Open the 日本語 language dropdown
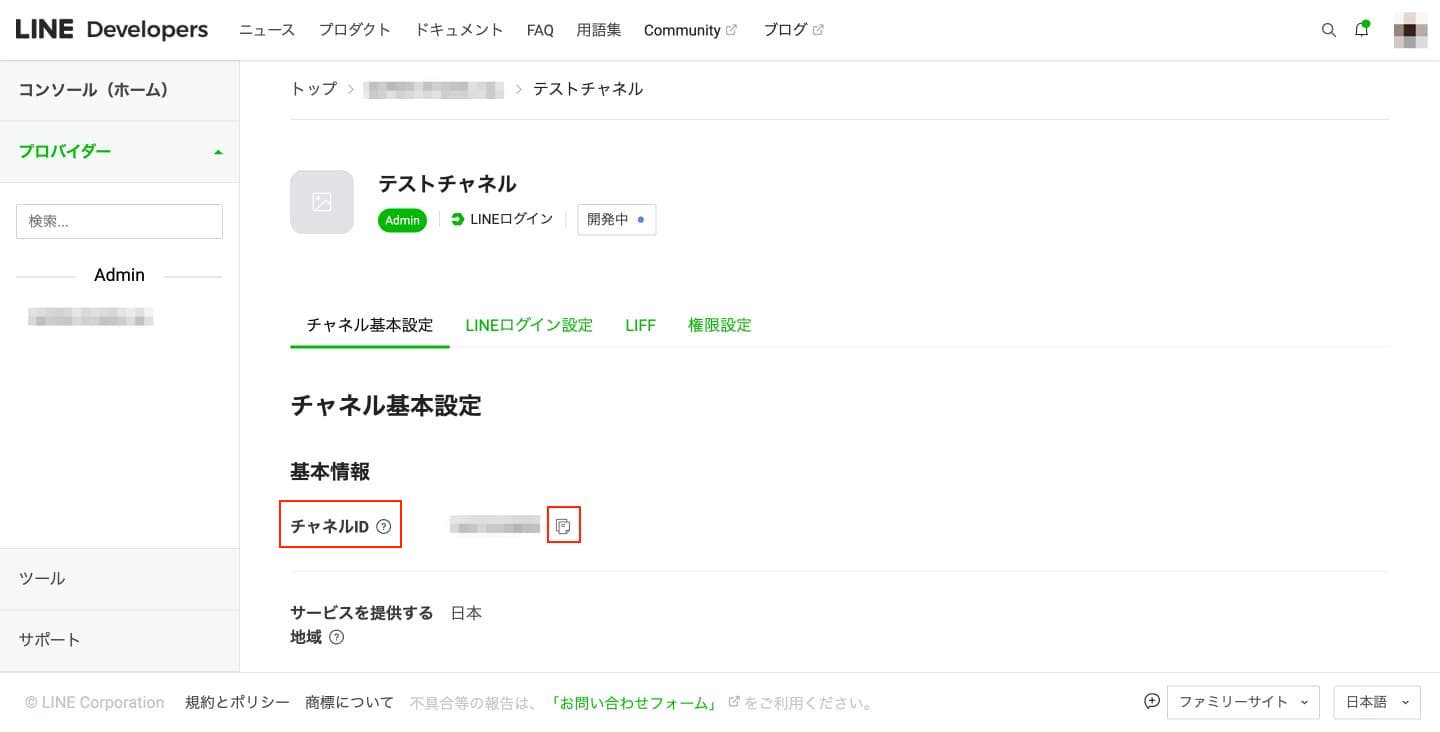1440x732 pixels. (1377, 702)
